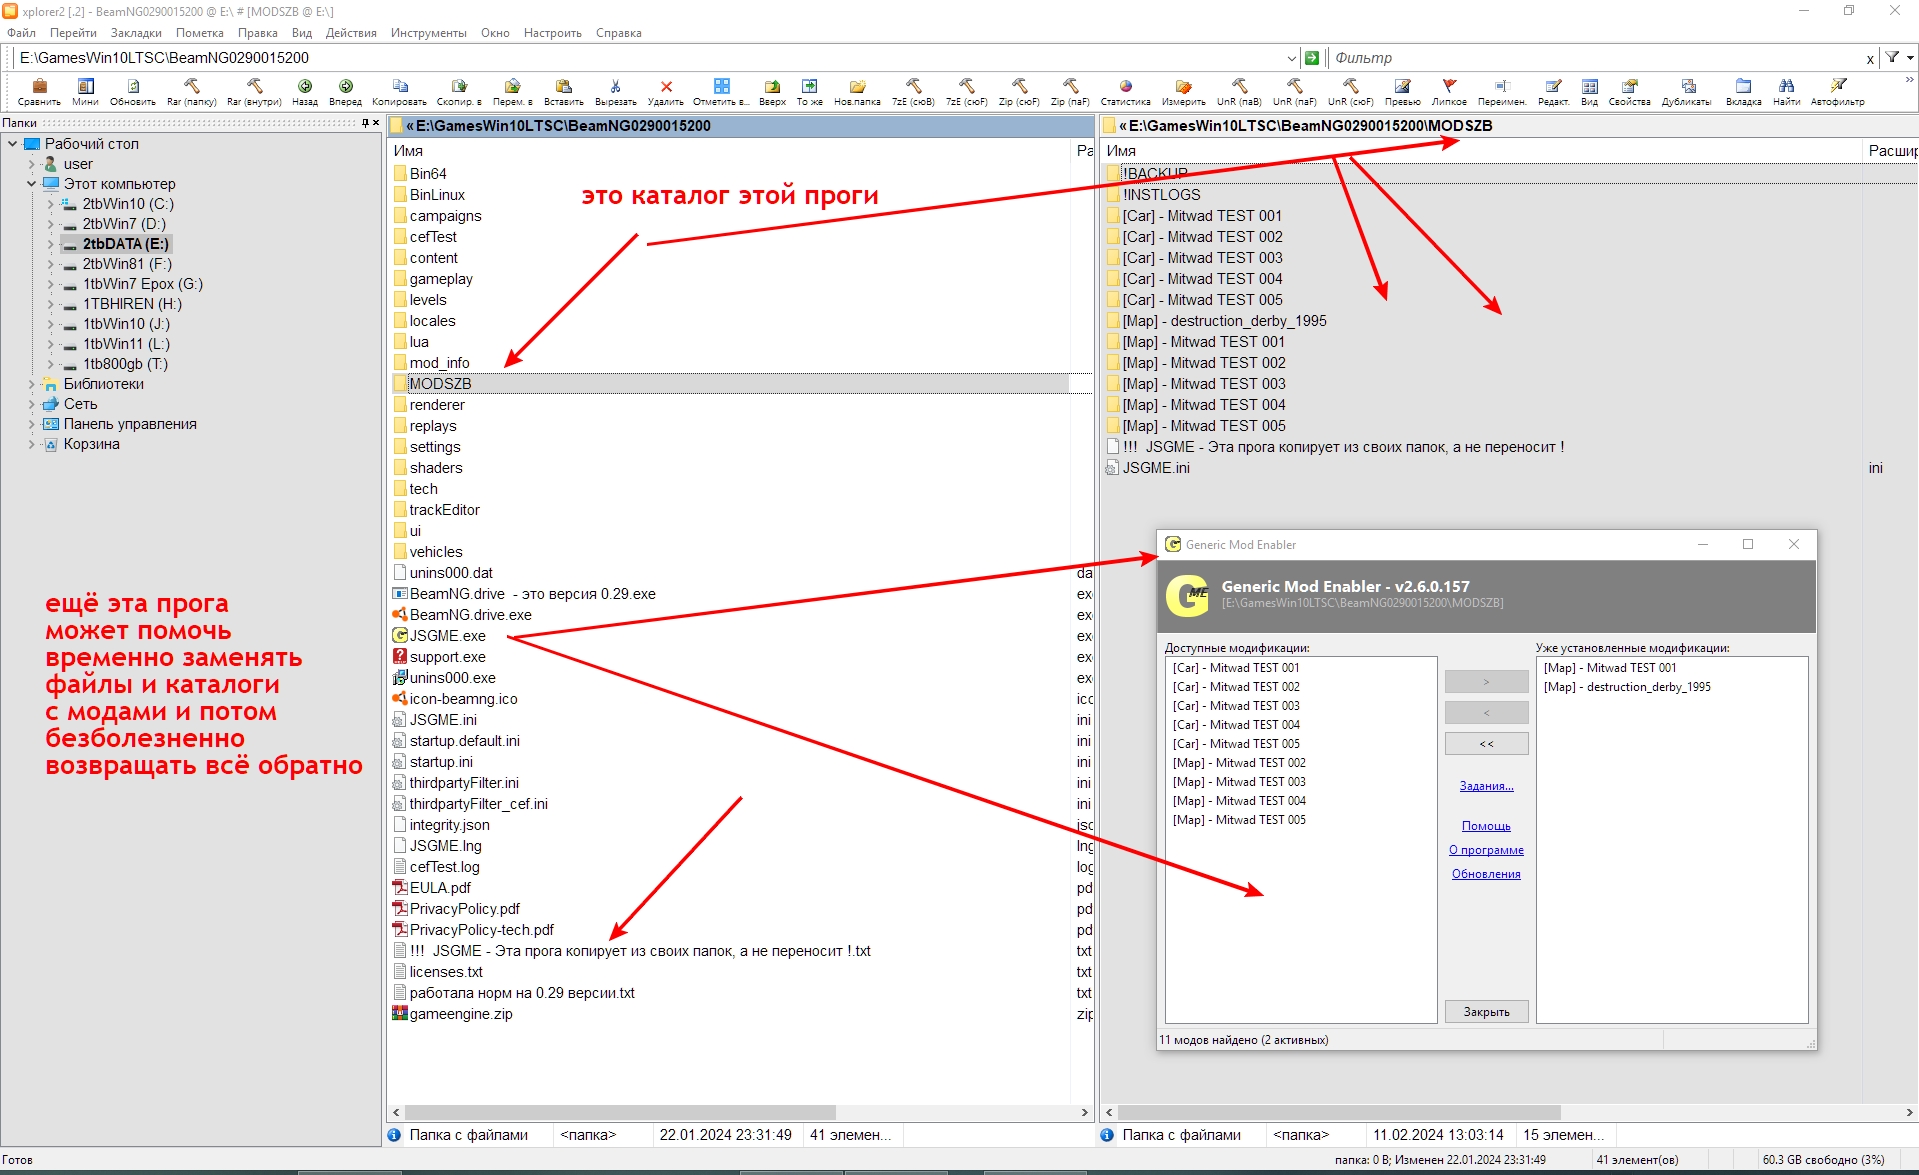The width and height of the screenshot is (1919, 1175).
Task: Click the То же toolbar icon
Action: tap(810, 91)
